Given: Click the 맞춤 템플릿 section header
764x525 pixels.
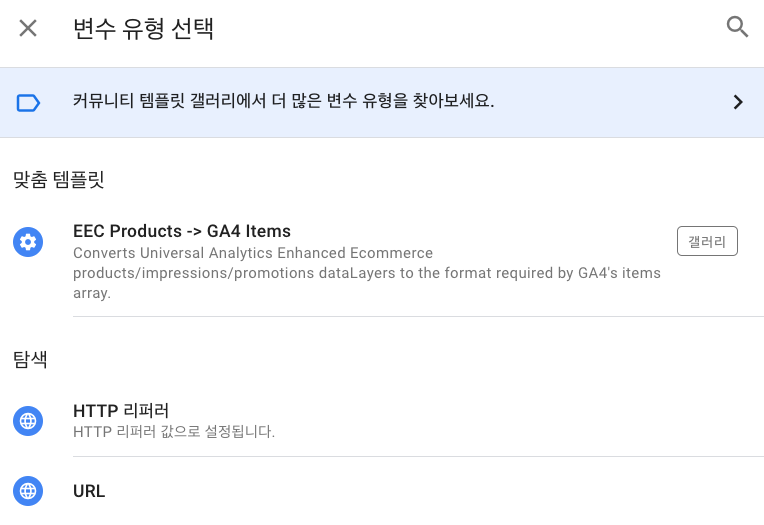Looking at the screenshot, I should [59, 180].
